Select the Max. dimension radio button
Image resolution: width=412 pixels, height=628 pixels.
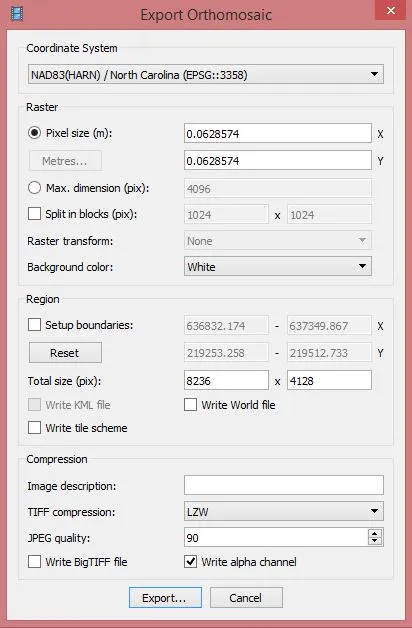click(x=34, y=188)
